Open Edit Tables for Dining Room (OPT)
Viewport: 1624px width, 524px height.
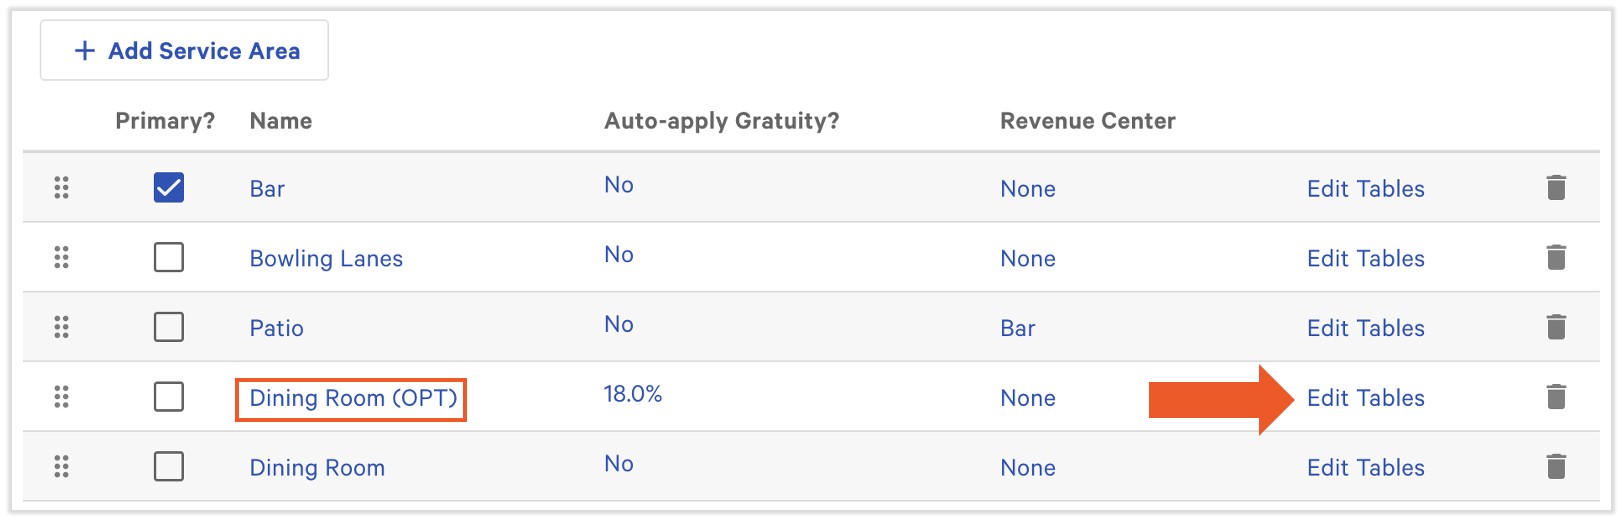(1365, 398)
